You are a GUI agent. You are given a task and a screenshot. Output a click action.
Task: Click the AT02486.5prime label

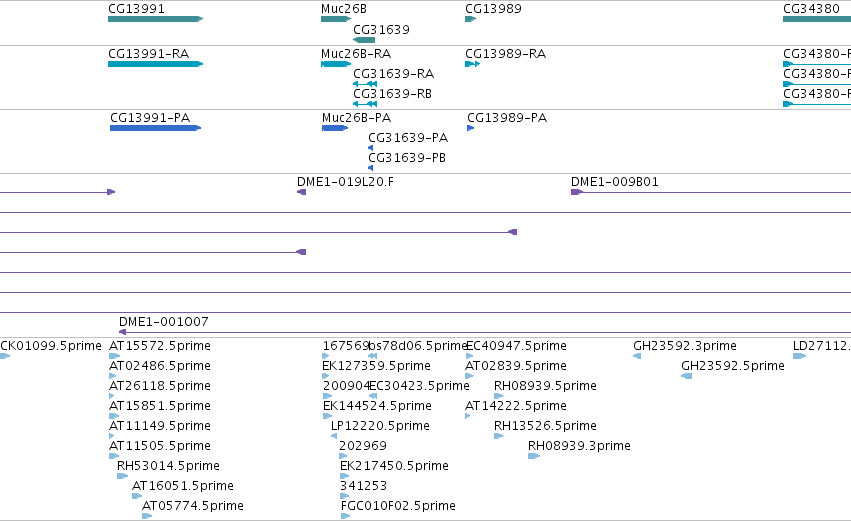point(160,366)
